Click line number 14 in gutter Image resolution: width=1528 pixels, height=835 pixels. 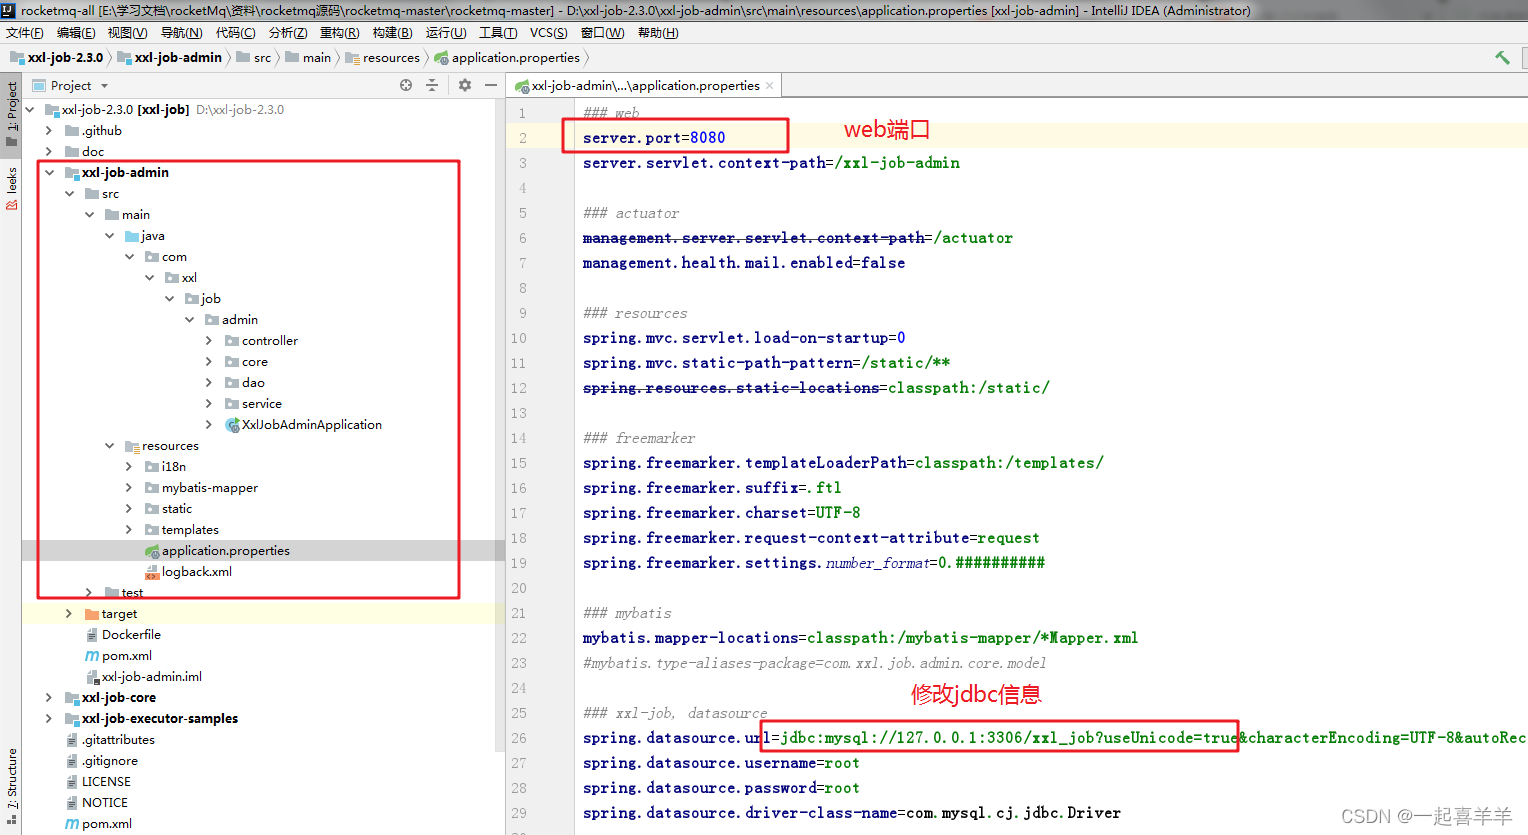point(518,438)
